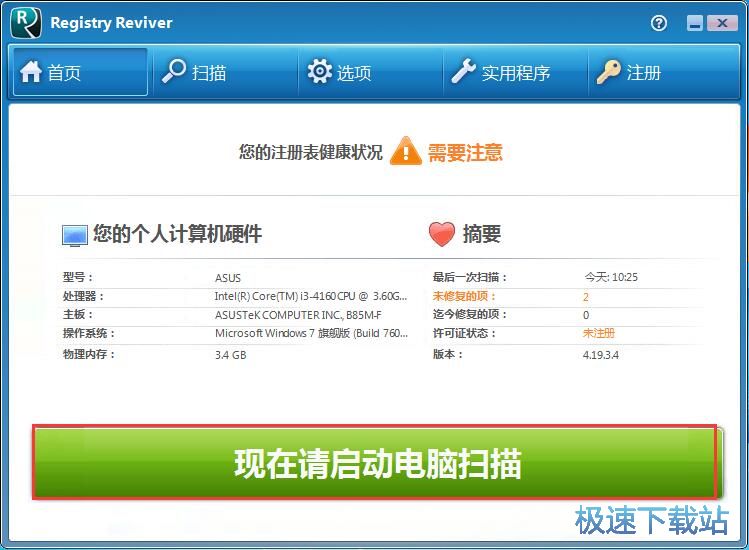Click the 最后一次扫描 label

(470, 277)
